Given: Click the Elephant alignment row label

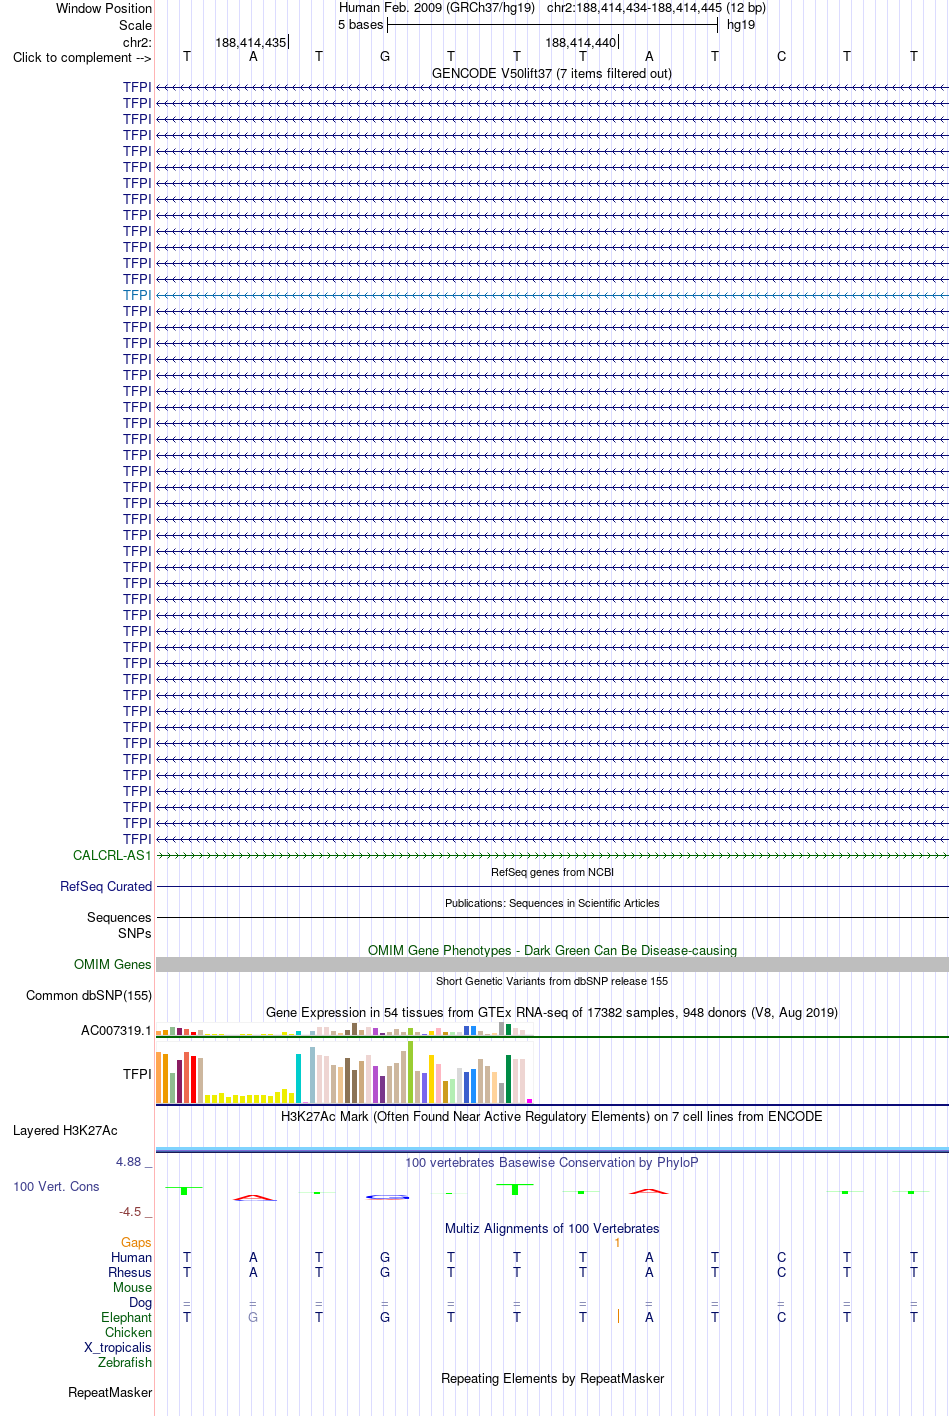Looking at the screenshot, I should [126, 1317].
